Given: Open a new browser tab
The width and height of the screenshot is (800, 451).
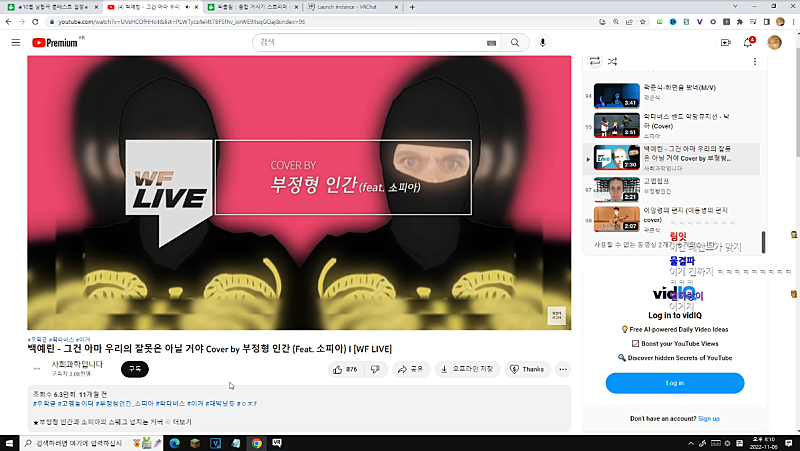Looking at the screenshot, I should point(412,7).
